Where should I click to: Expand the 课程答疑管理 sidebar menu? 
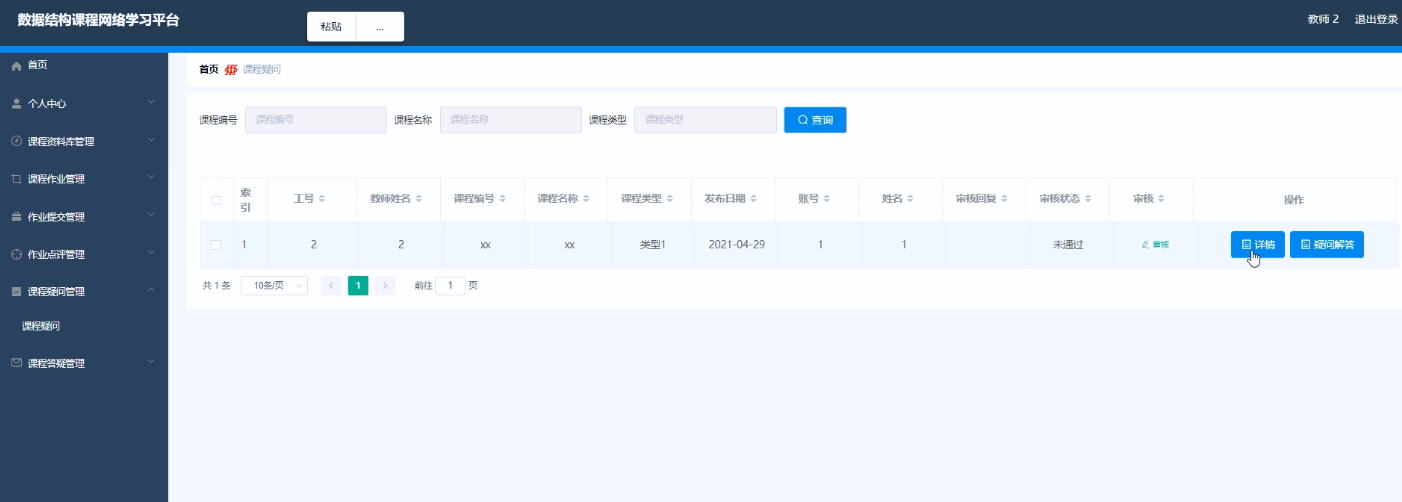[151, 362]
